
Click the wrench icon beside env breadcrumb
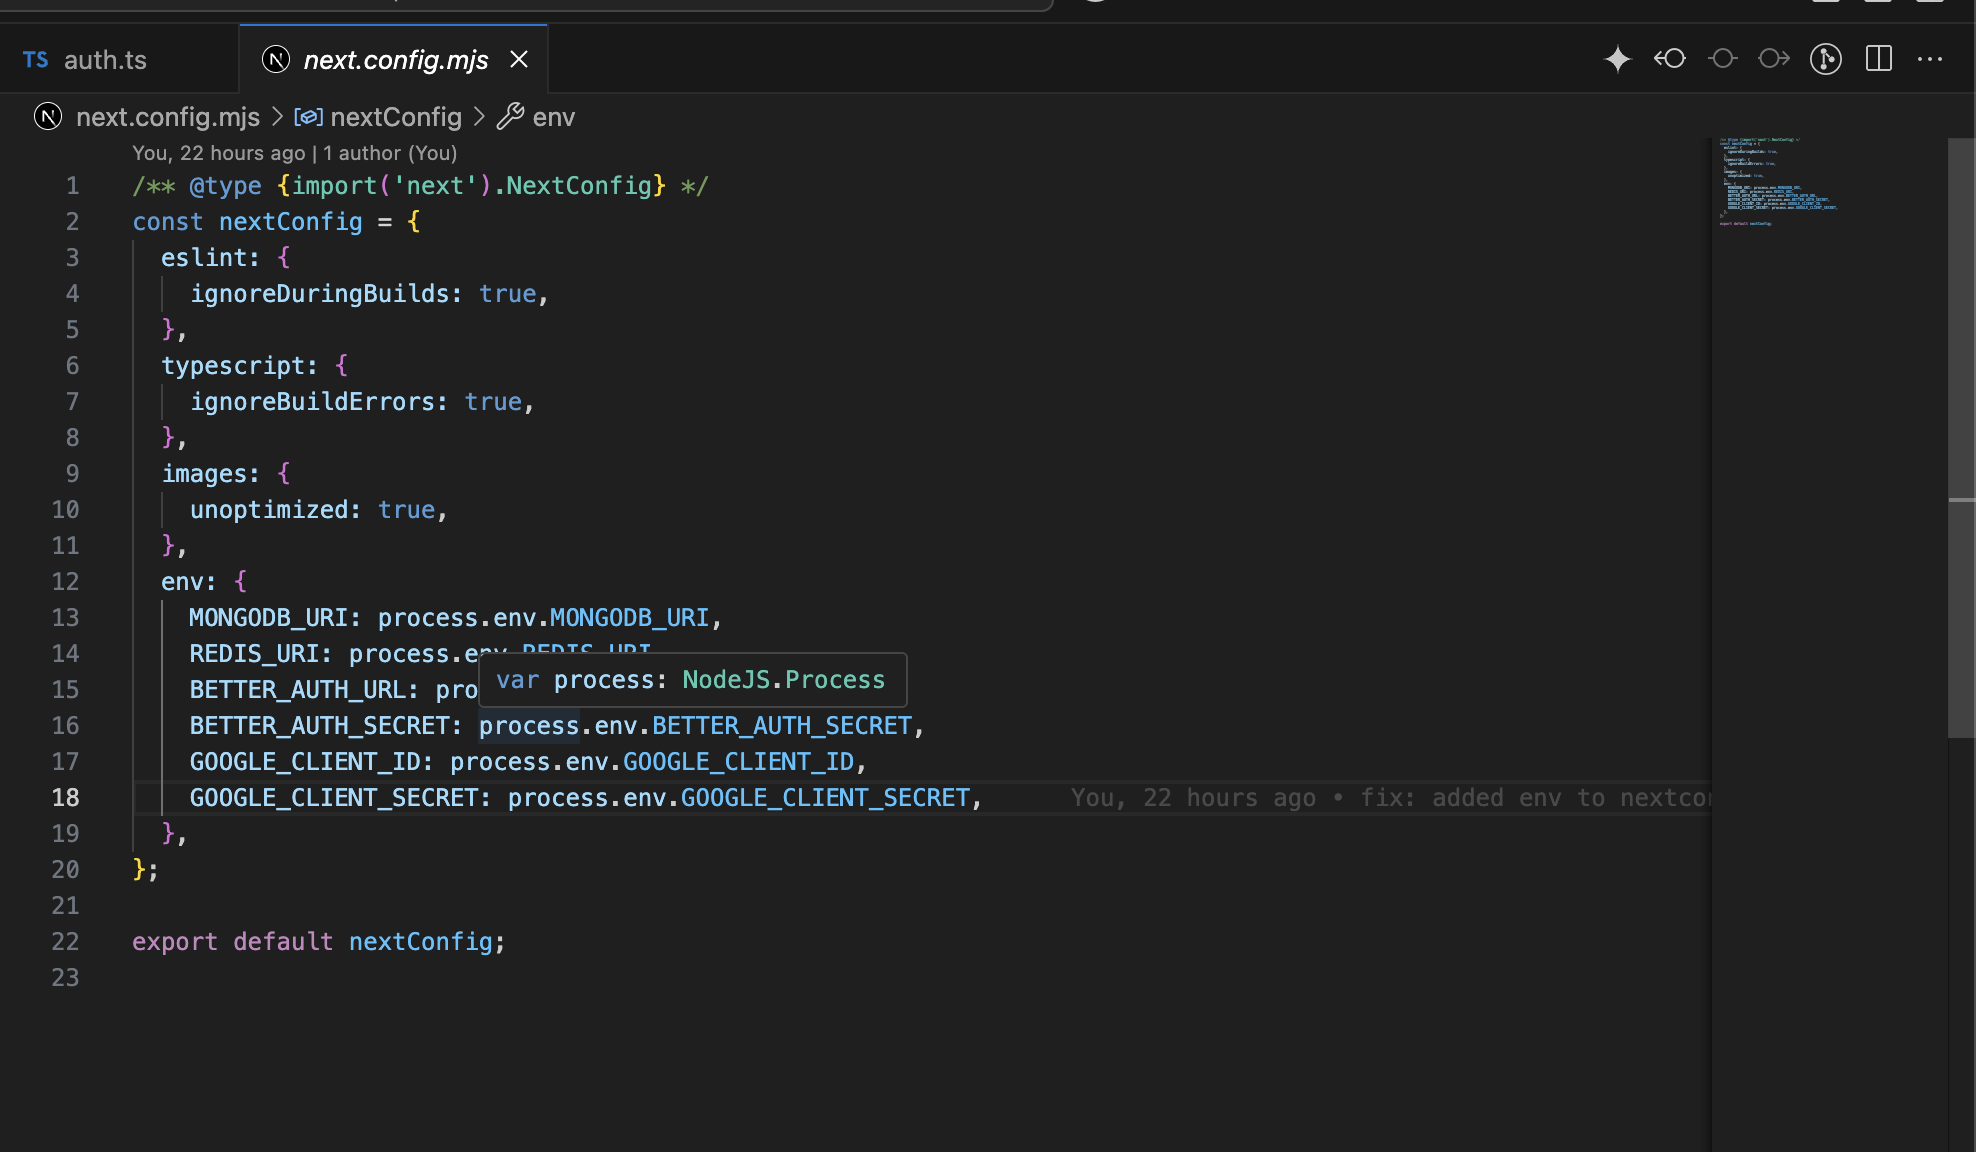pyautogui.click(x=510, y=117)
